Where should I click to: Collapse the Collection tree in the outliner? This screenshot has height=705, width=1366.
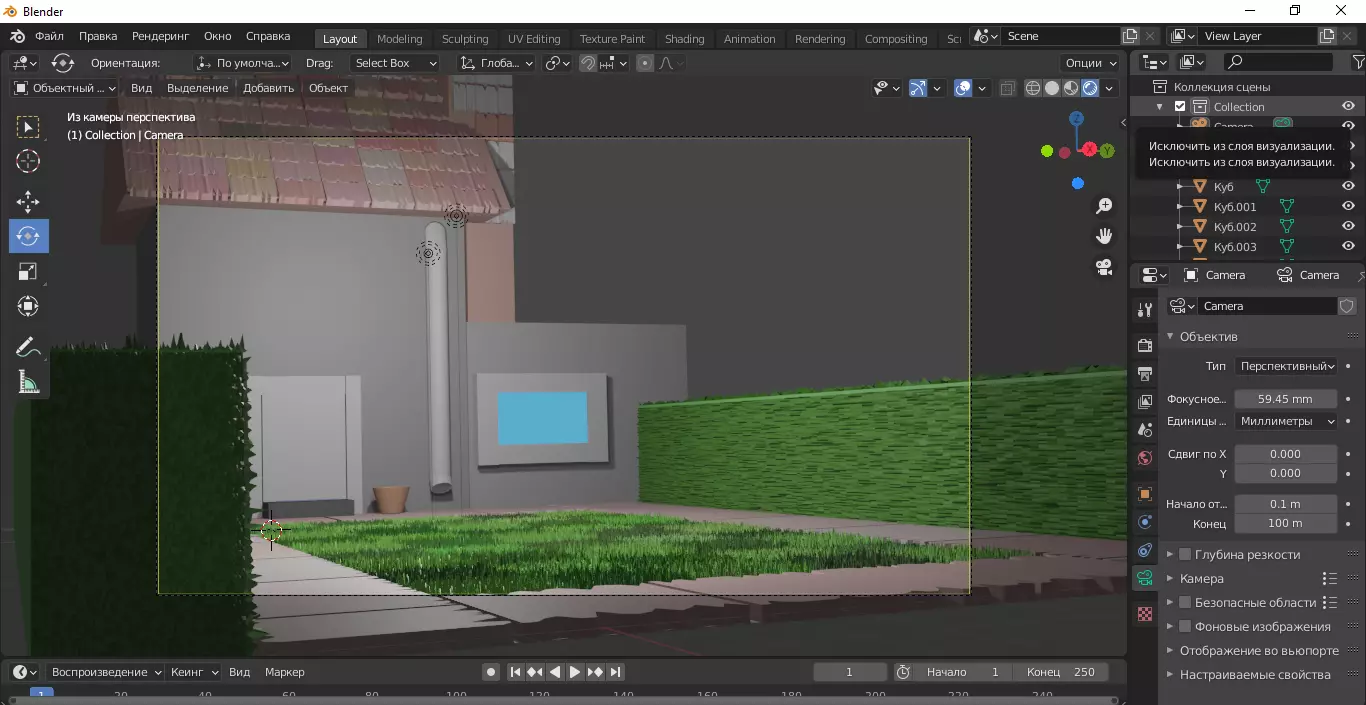coord(1160,107)
